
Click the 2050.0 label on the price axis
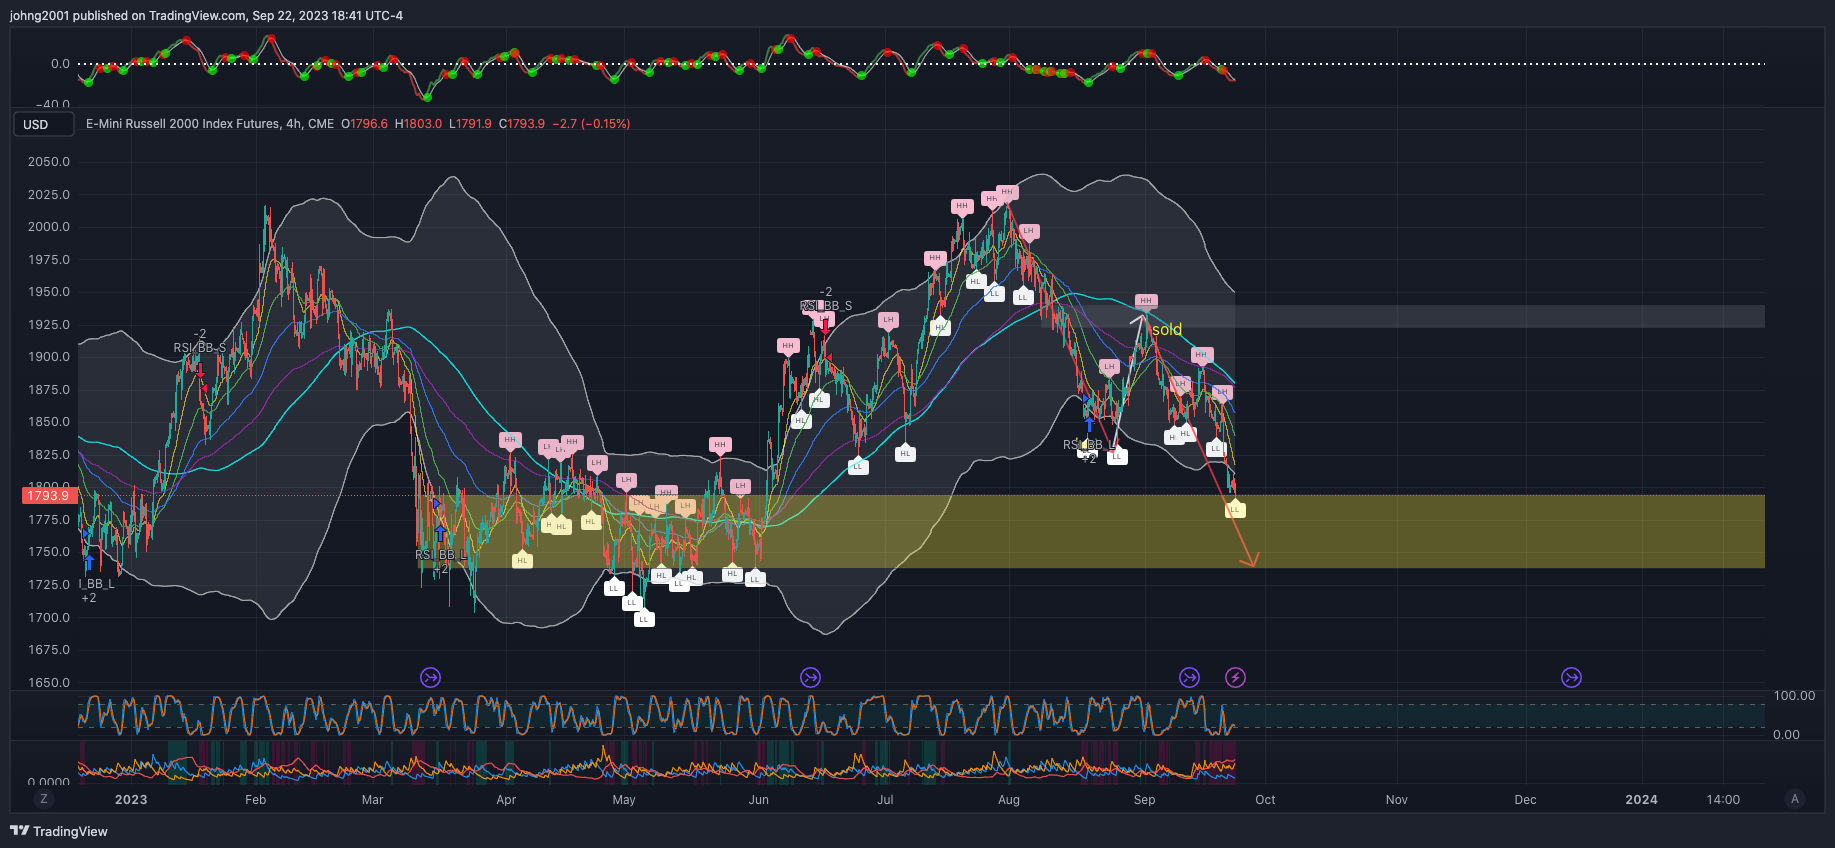[x=49, y=161]
